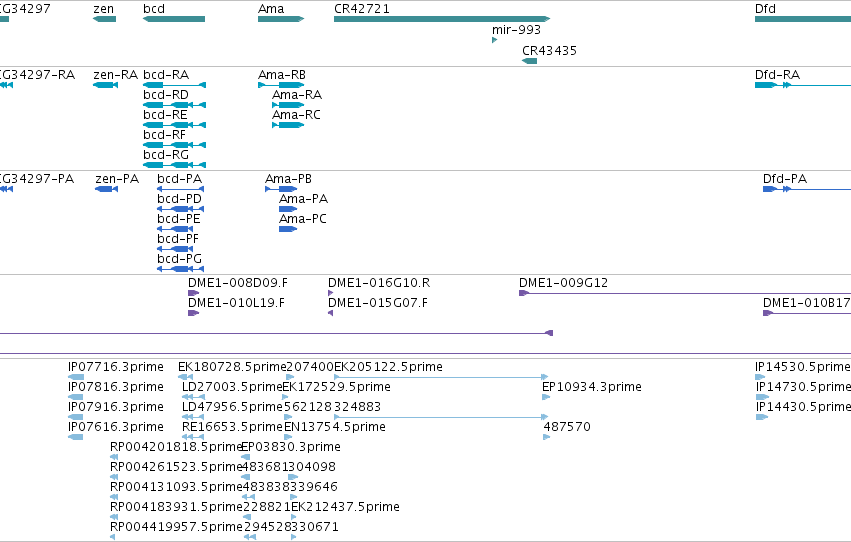Screen dimensions: 851x542
Task: Click the bcd gene label
Action: [154, 9]
